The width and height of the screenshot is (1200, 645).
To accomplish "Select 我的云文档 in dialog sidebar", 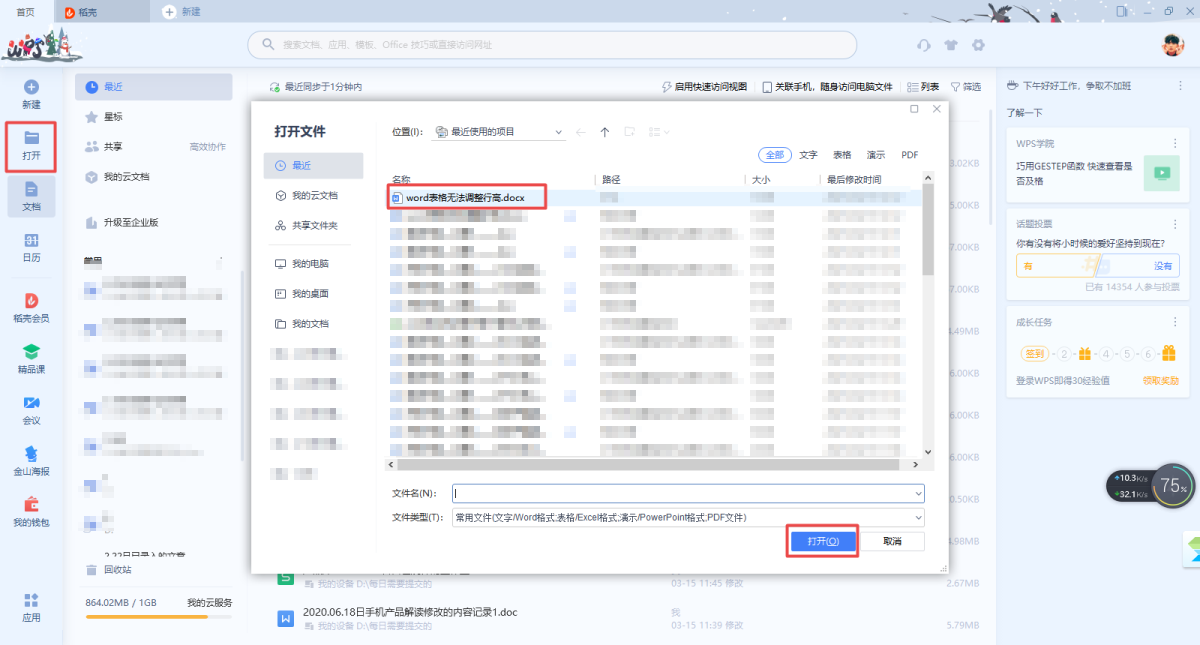I will (x=314, y=196).
